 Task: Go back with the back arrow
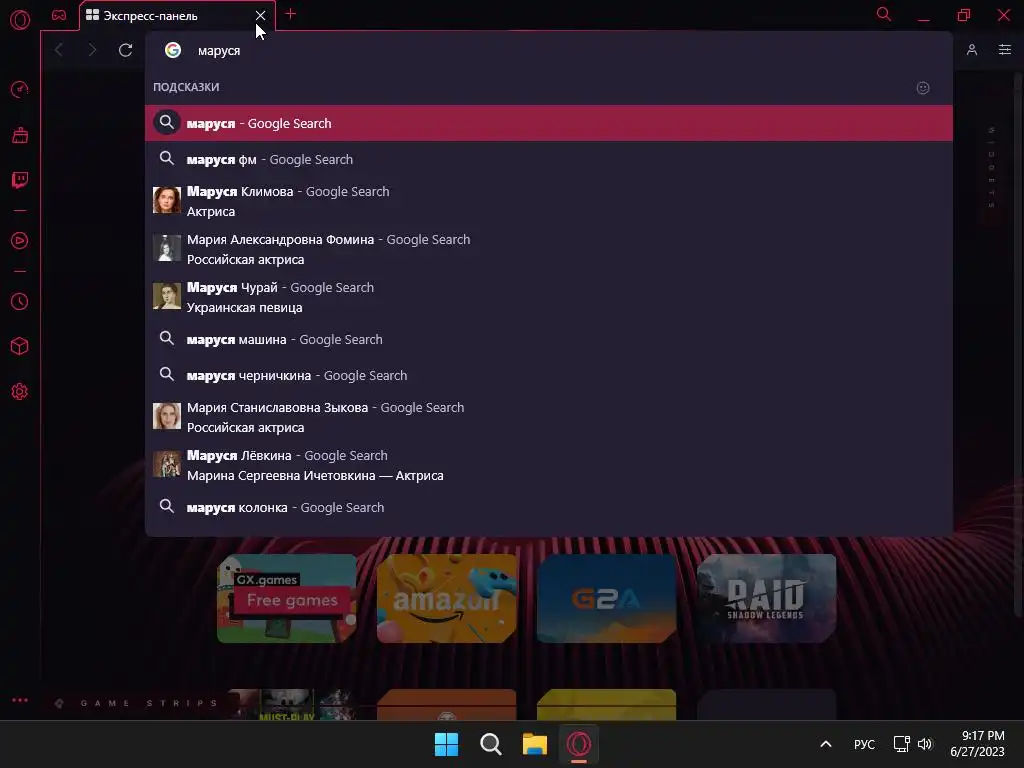coord(59,50)
